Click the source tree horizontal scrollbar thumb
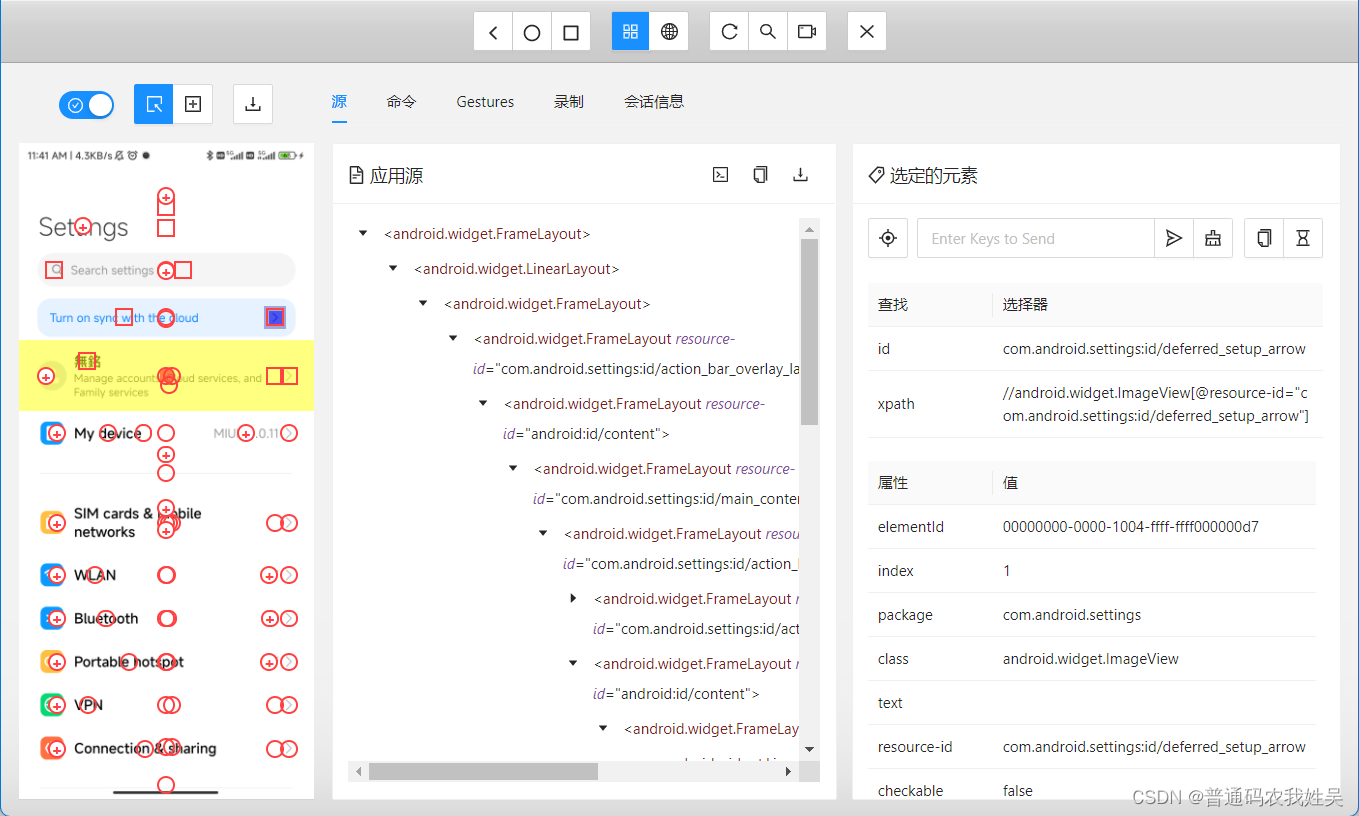Image resolution: width=1359 pixels, height=816 pixels. point(483,772)
